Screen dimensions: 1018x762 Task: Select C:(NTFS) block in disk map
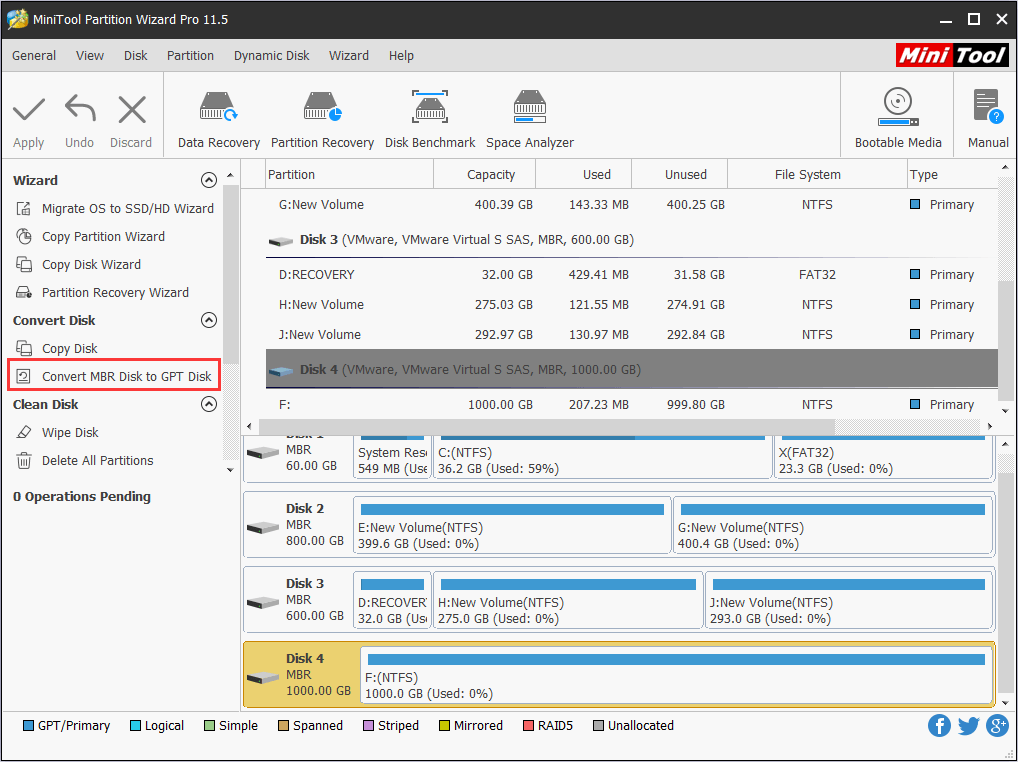[x=602, y=456]
